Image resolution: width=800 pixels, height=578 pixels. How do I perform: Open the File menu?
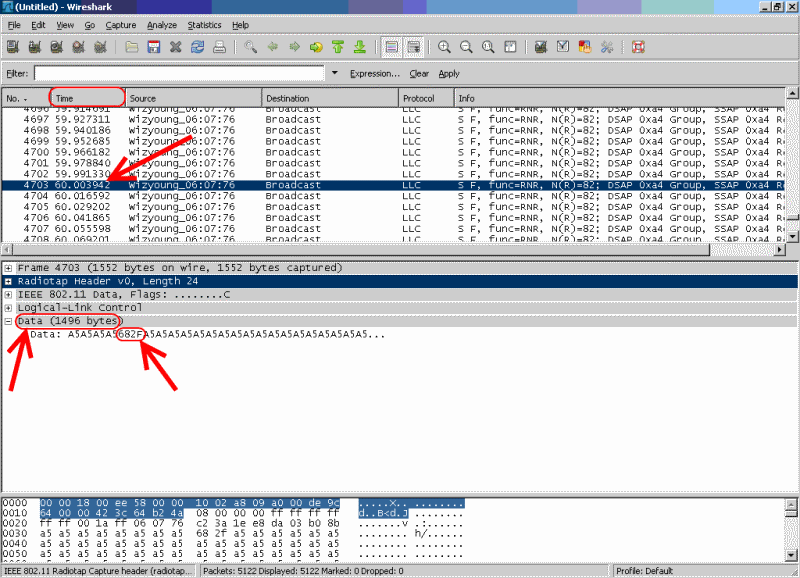point(14,25)
